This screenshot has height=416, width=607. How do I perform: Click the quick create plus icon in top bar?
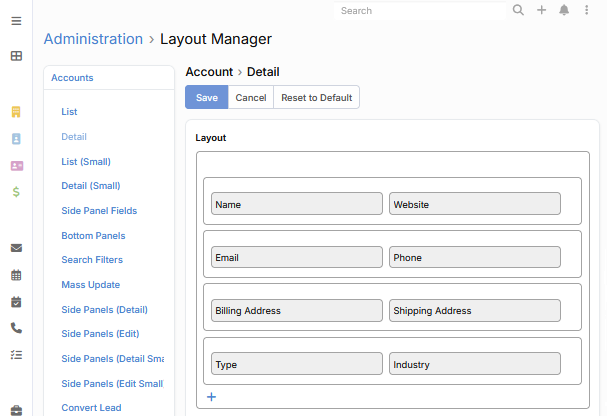tap(541, 10)
